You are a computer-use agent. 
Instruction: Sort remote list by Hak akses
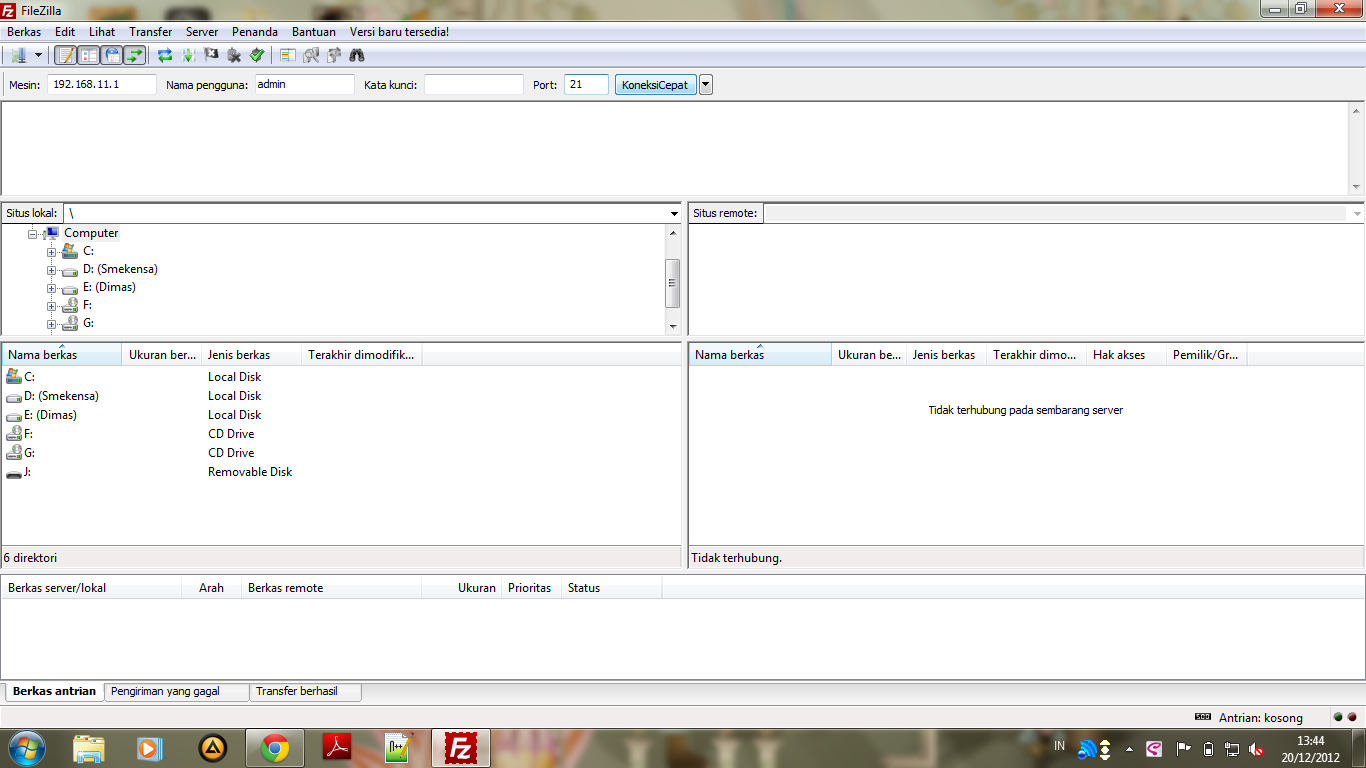[1127, 355]
